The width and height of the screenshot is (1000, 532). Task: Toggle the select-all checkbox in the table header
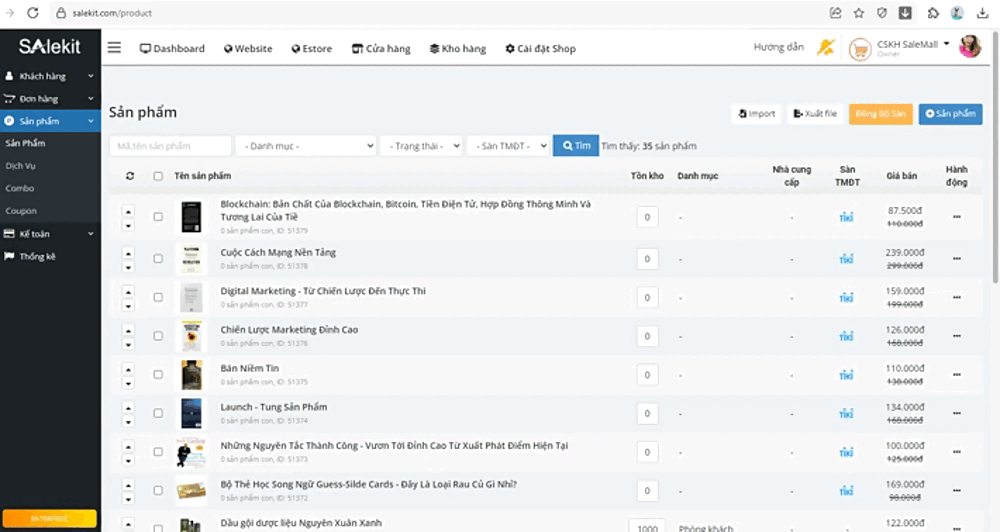click(x=158, y=176)
